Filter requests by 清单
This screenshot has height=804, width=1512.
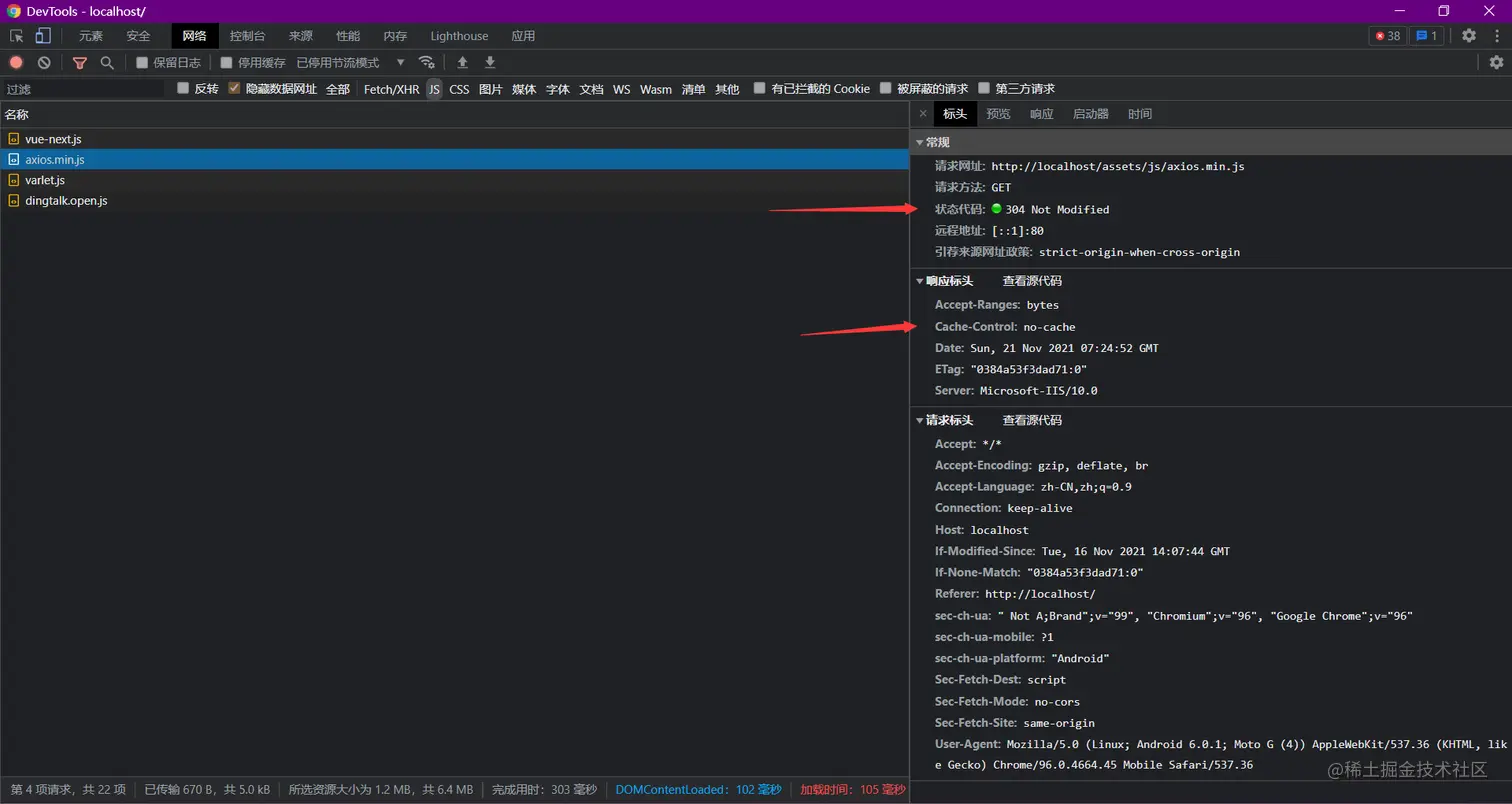[x=694, y=89]
